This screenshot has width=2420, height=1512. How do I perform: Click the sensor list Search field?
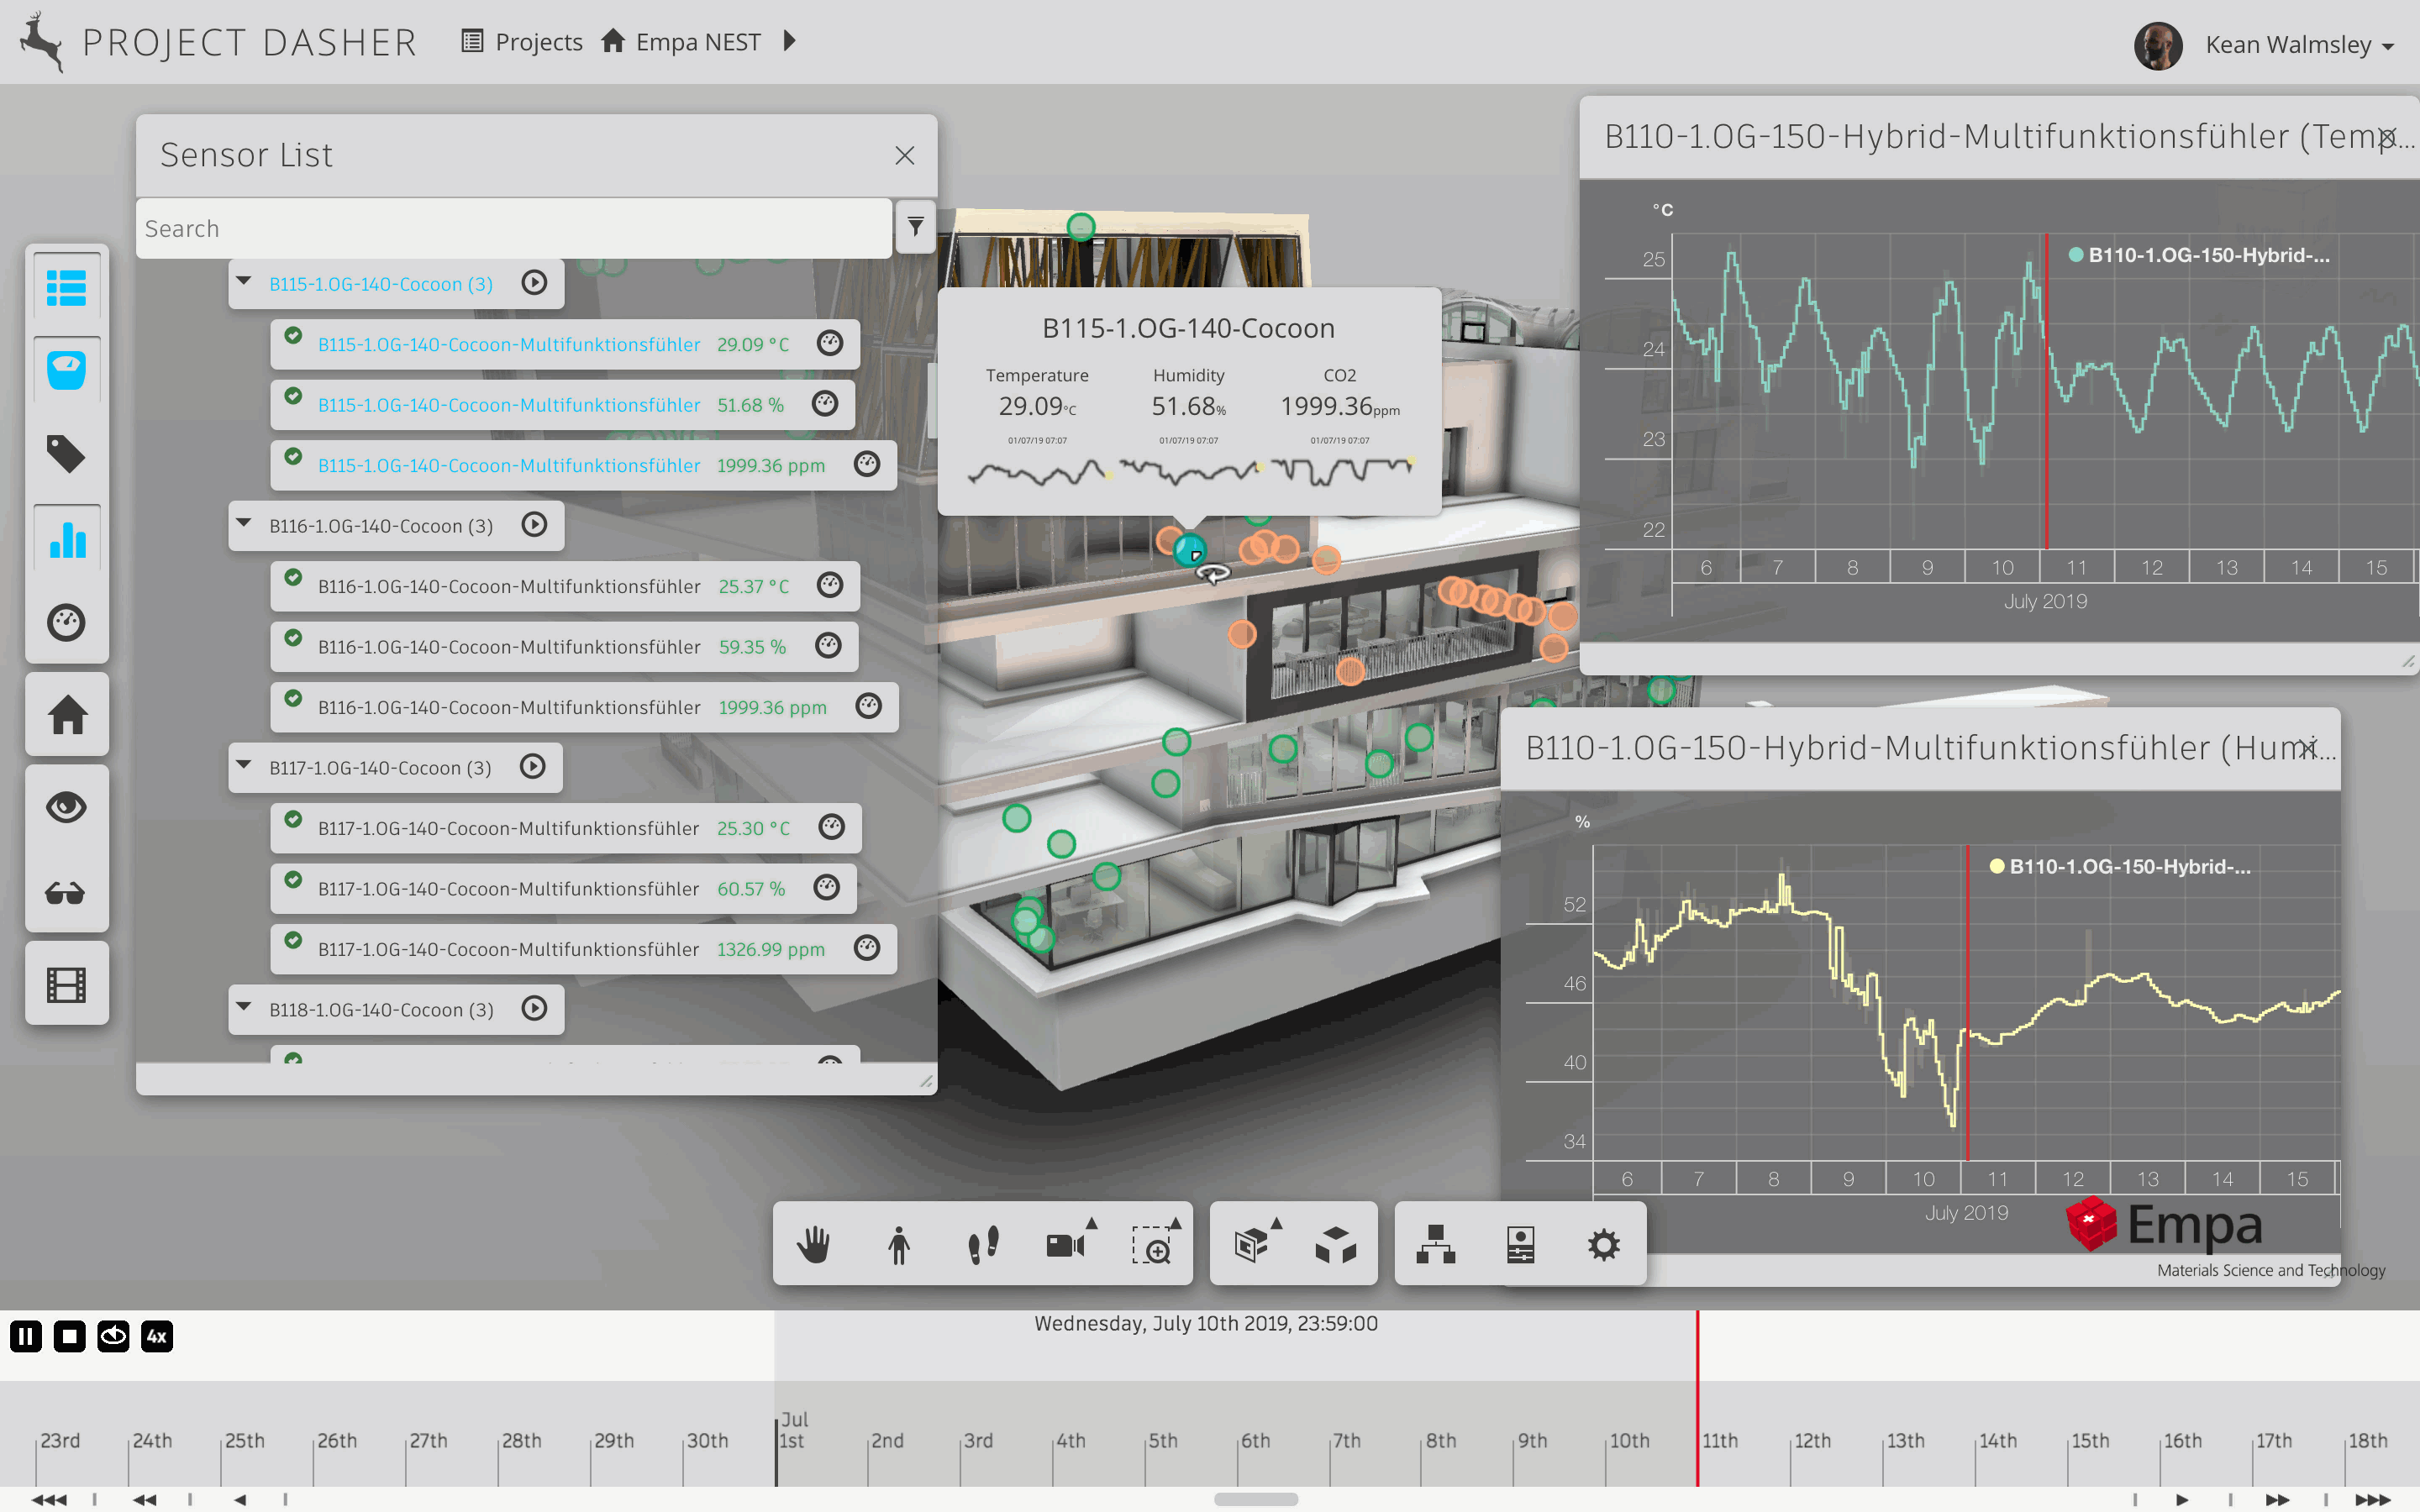click(x=512, y=229)
